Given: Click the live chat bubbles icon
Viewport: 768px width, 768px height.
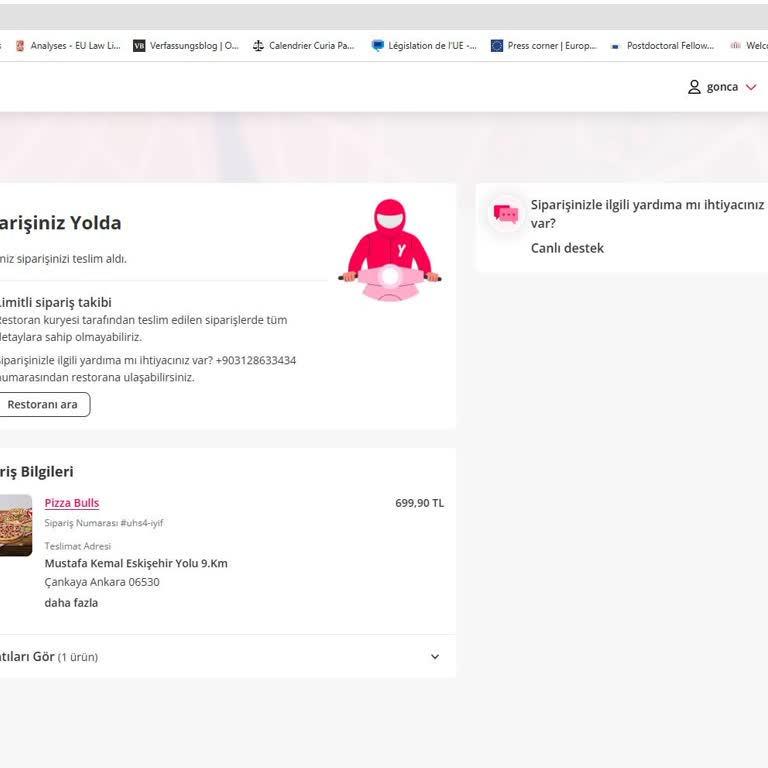Looking at the screenshot, I should point(506,214).
